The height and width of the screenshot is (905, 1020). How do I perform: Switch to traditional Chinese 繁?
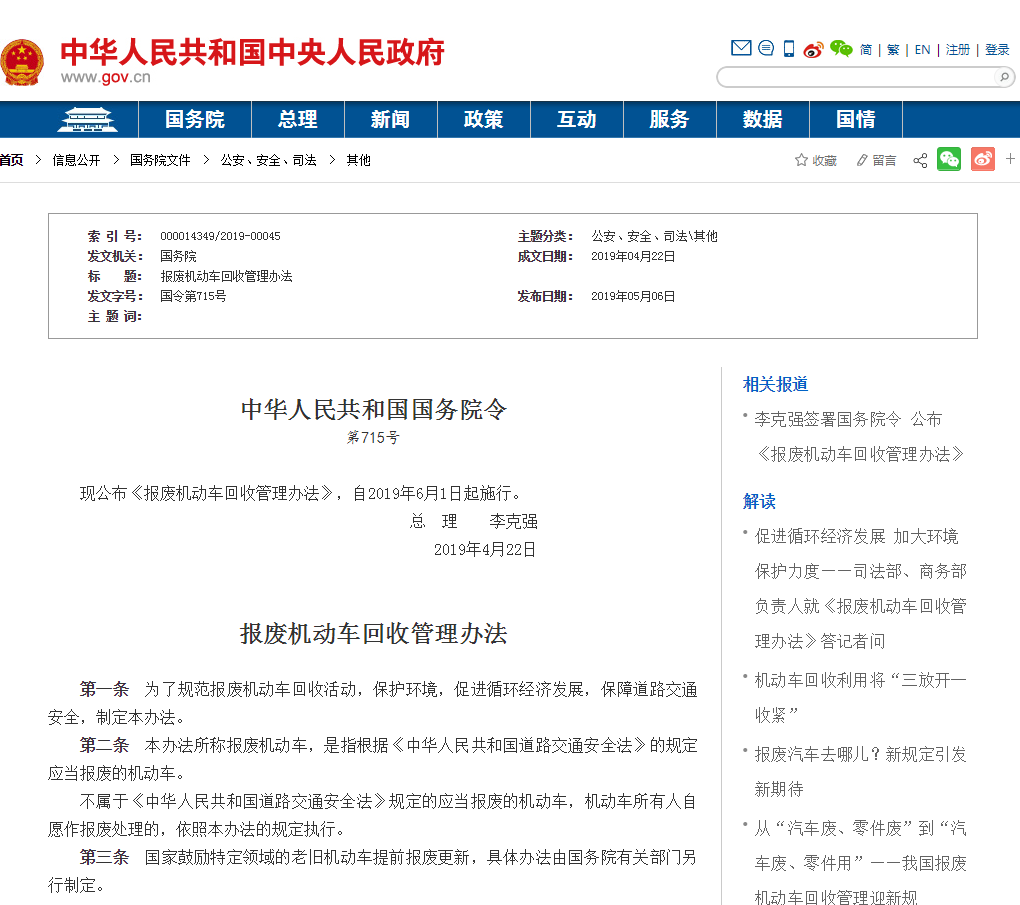point(893,49)
